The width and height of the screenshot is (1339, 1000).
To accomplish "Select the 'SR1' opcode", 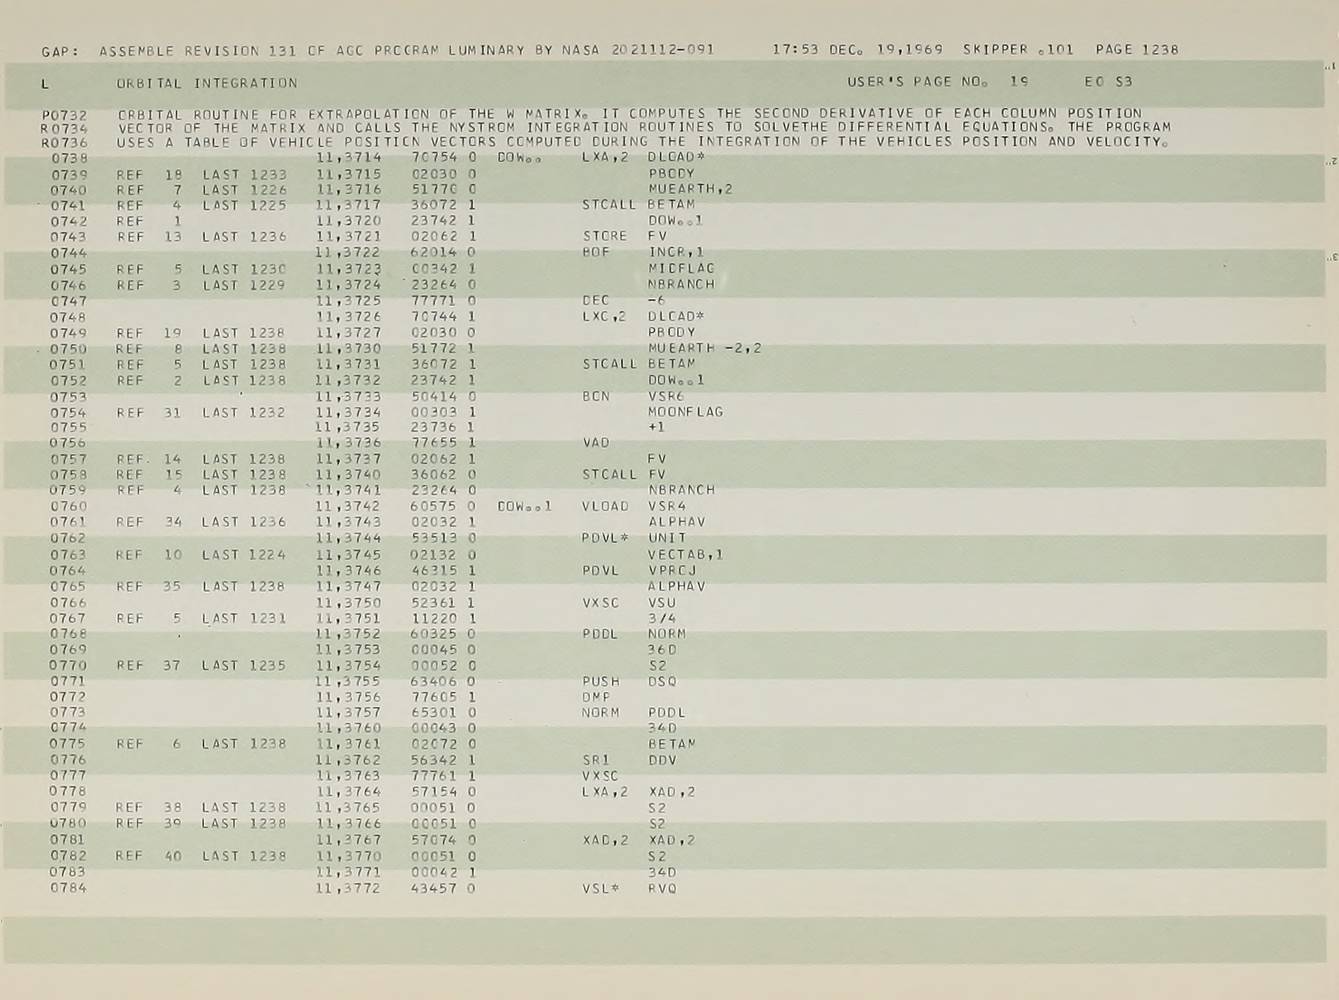I will point(596,760).
